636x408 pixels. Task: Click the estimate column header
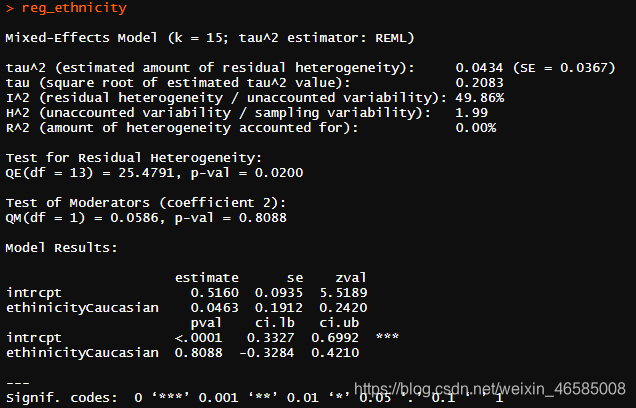(x=206, y=278)
